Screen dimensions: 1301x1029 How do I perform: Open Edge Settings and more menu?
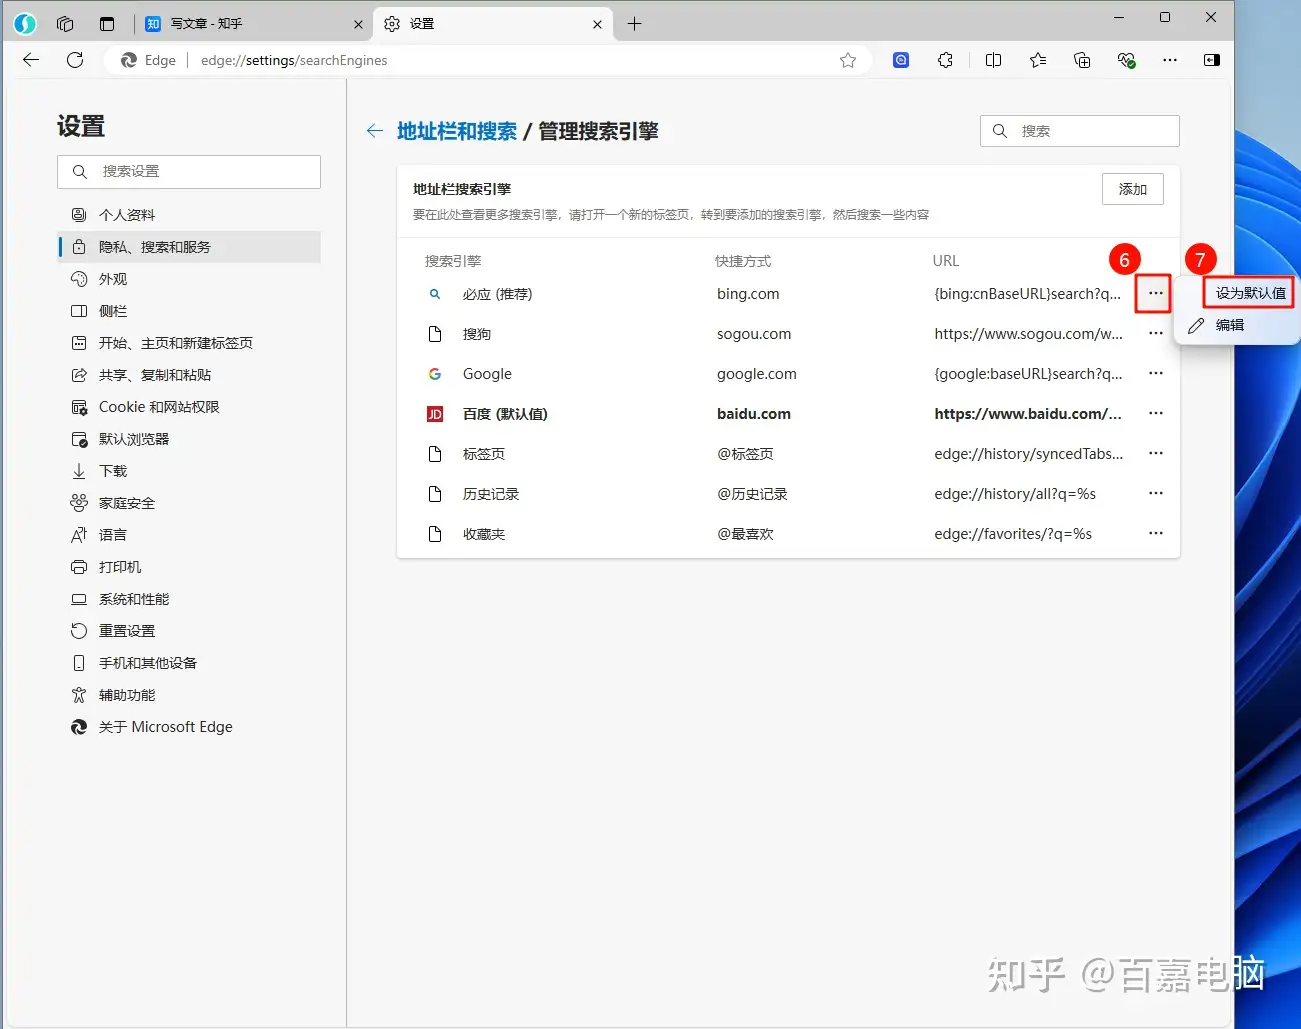coord(1170,60)
